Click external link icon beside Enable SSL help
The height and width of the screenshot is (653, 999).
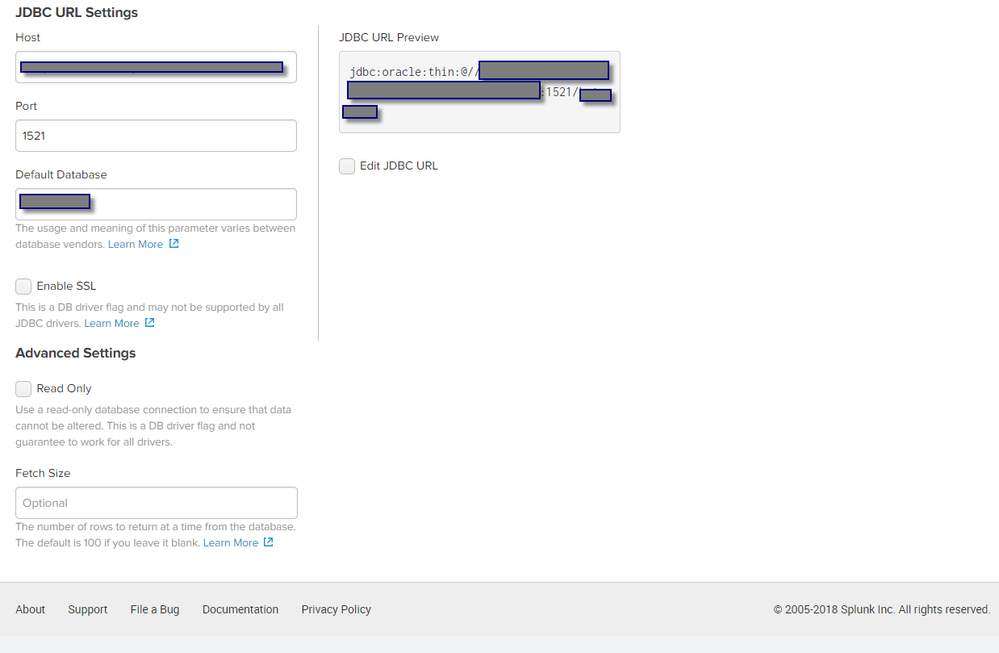[150, 323]
